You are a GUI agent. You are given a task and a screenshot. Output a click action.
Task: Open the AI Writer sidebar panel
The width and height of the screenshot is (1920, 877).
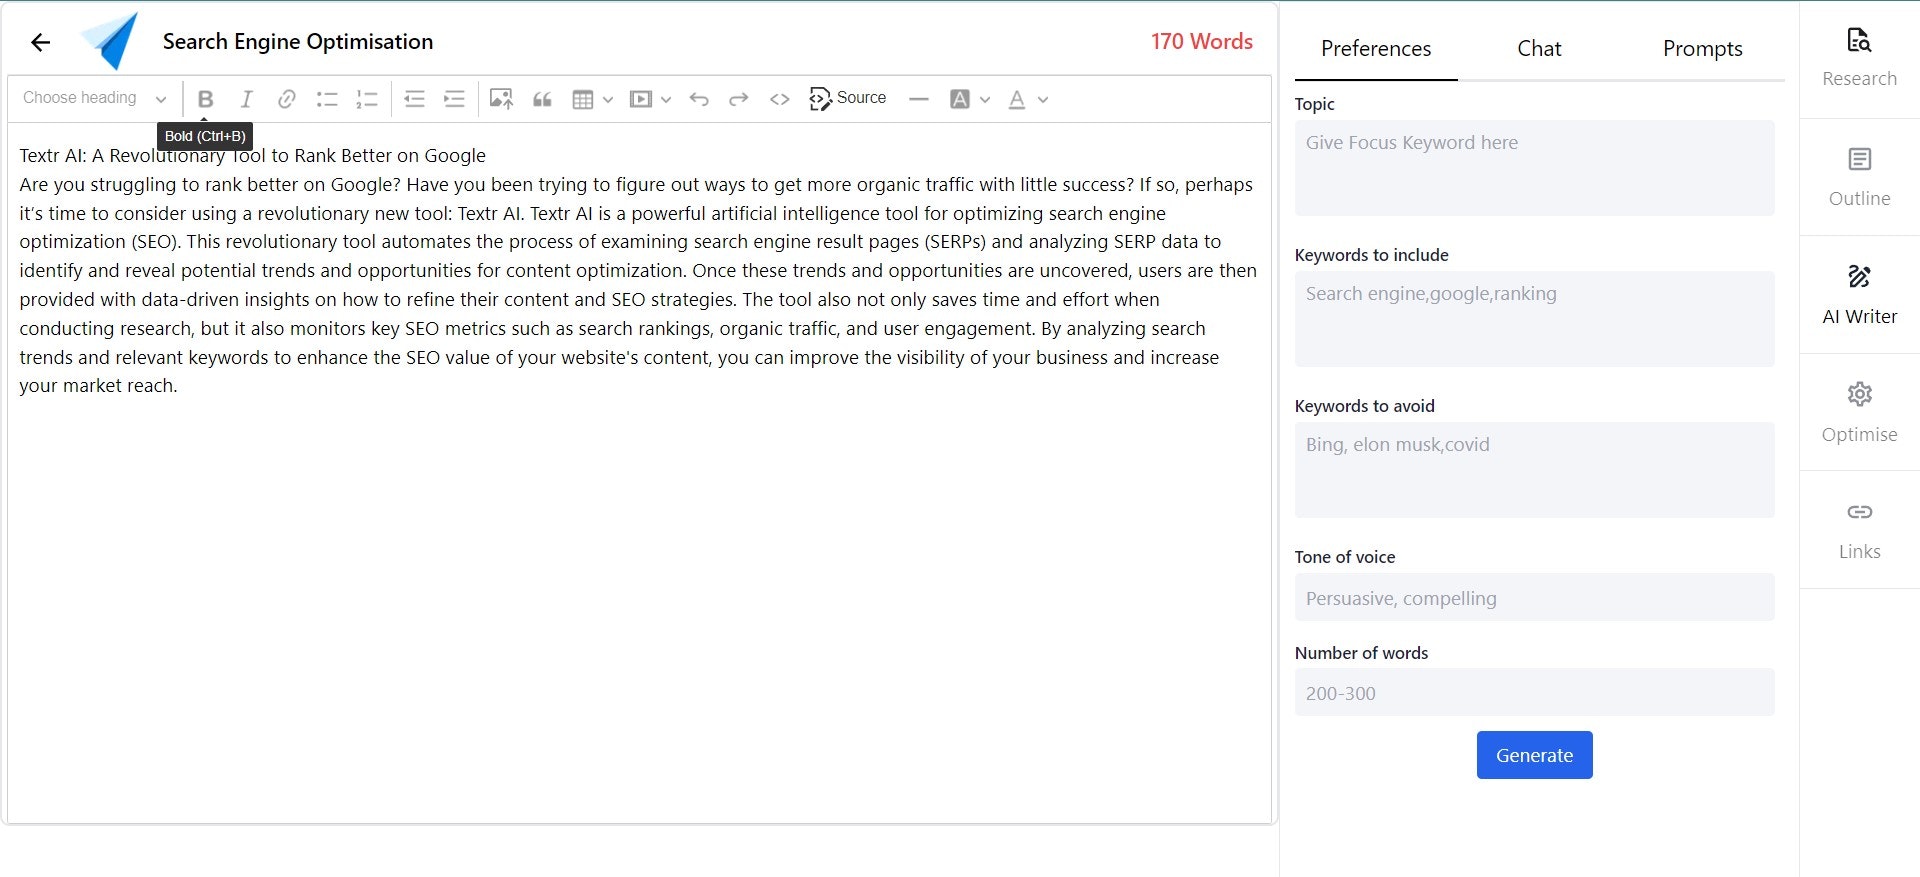click(1859, 295)
